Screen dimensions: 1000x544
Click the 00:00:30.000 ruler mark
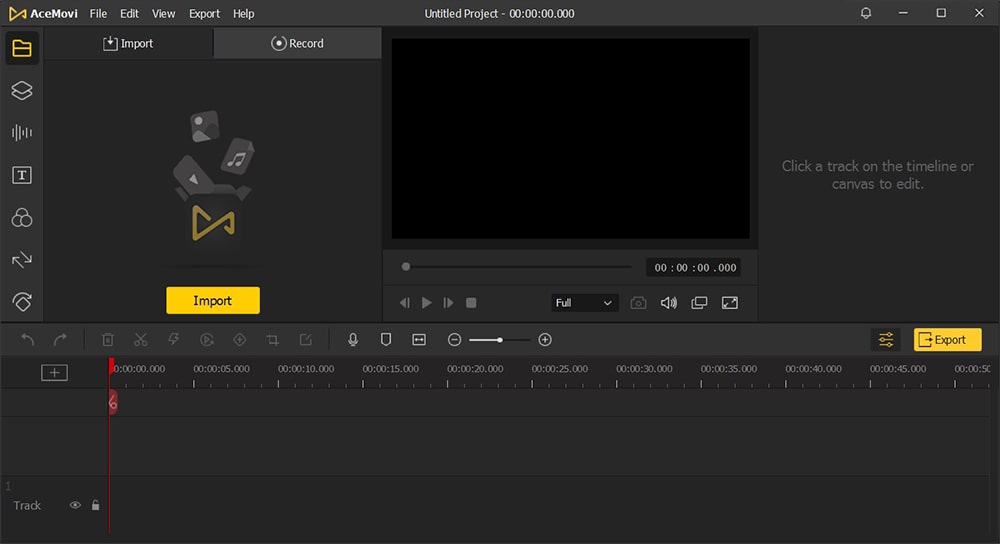click(x=644, y=369)
